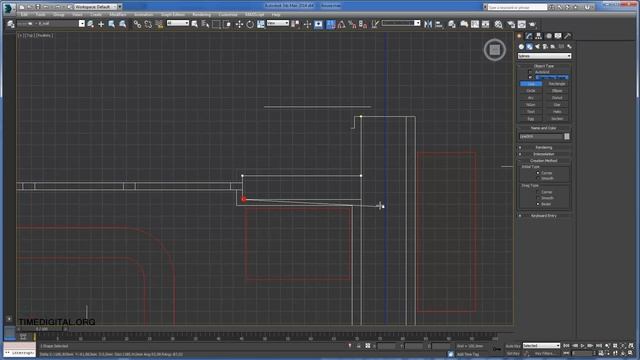
Task: Click the object color swatch
Action: (x=567, y=136)
